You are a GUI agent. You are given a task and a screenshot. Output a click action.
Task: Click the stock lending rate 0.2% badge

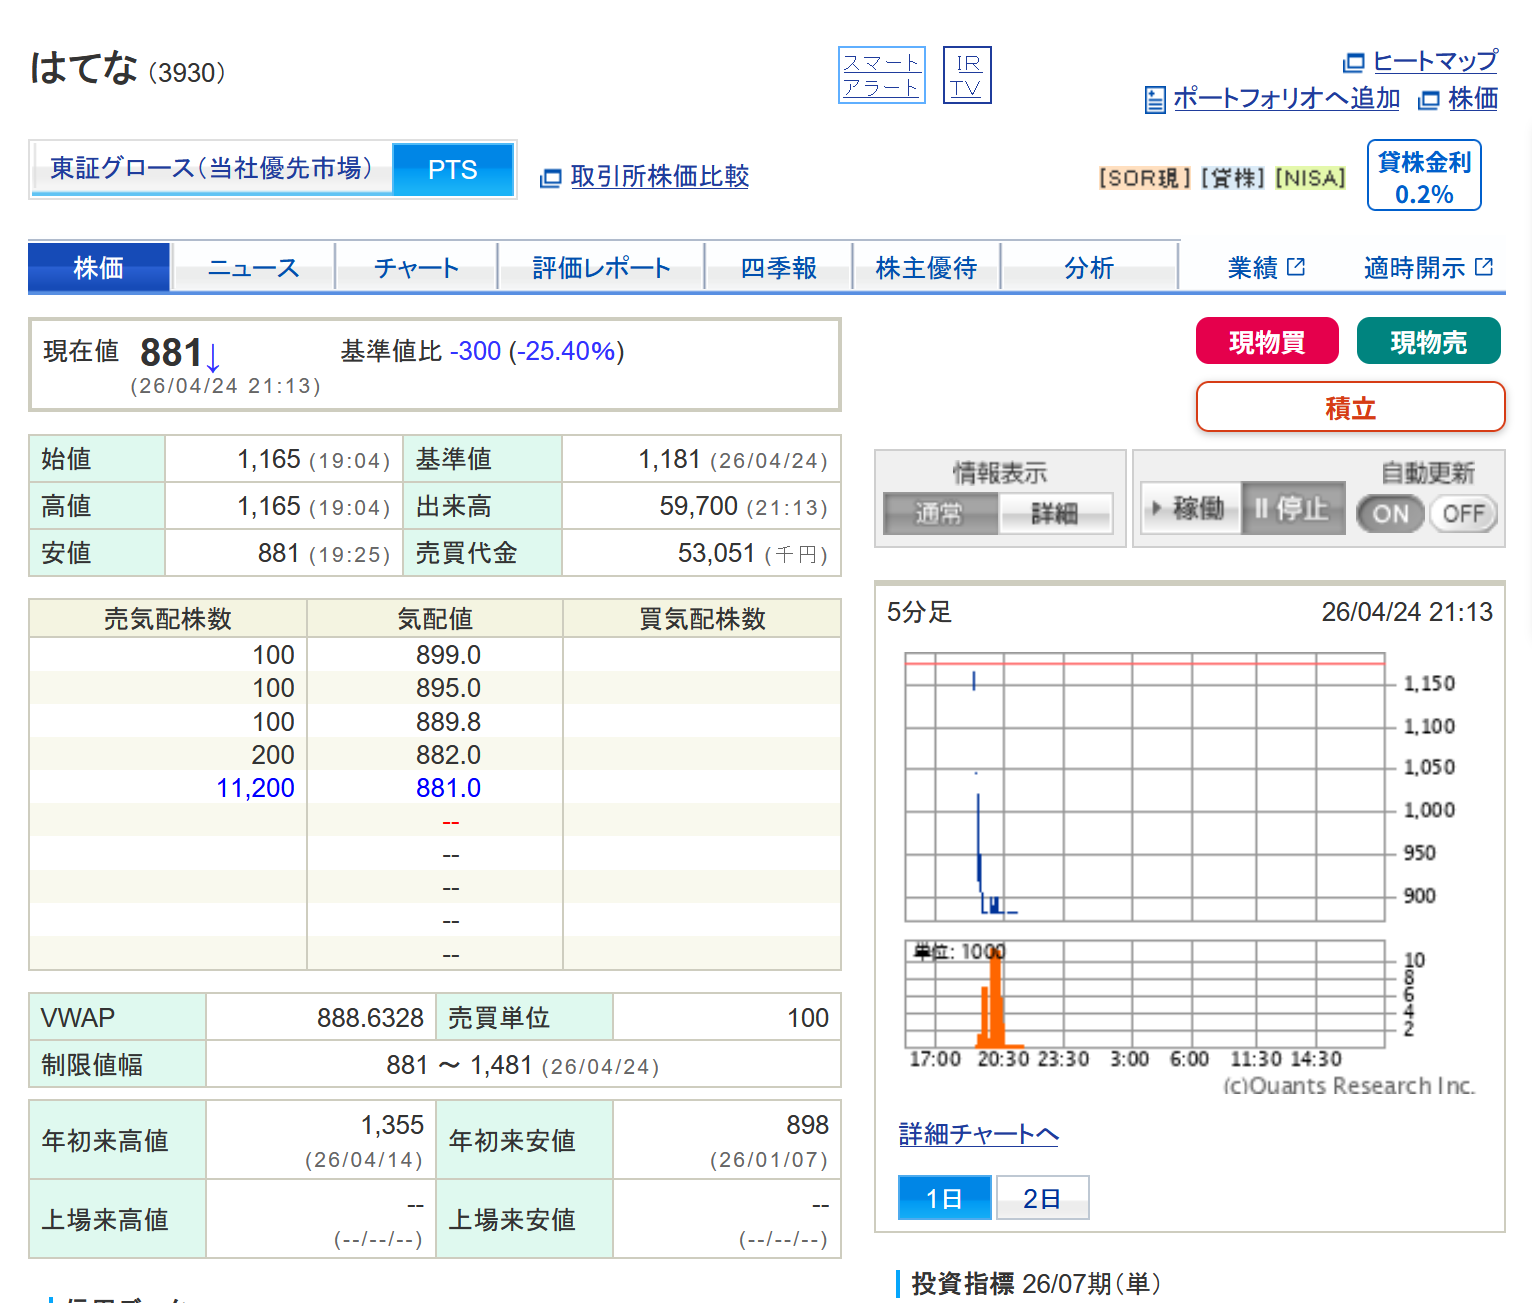pyautogui.click(x=1424, y=176)
